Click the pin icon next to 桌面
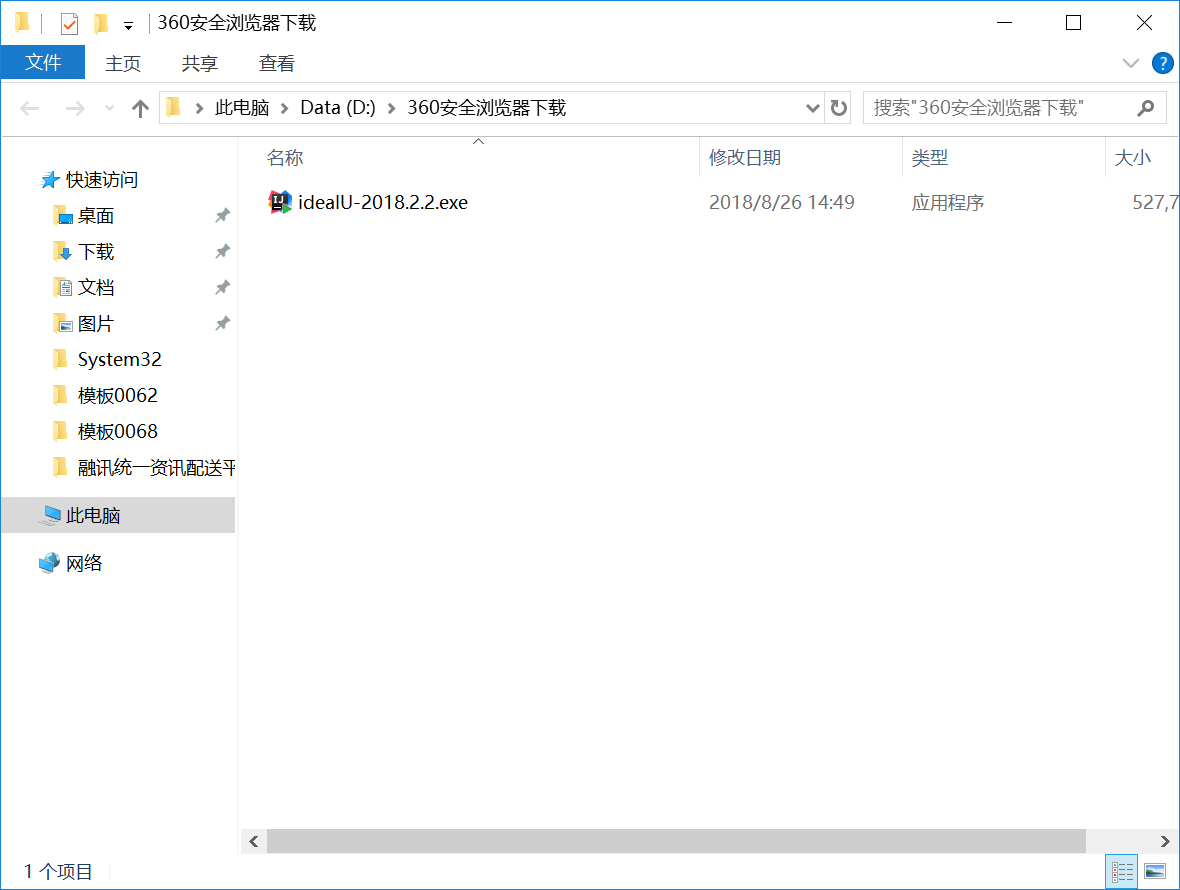 tap(222, 216)
